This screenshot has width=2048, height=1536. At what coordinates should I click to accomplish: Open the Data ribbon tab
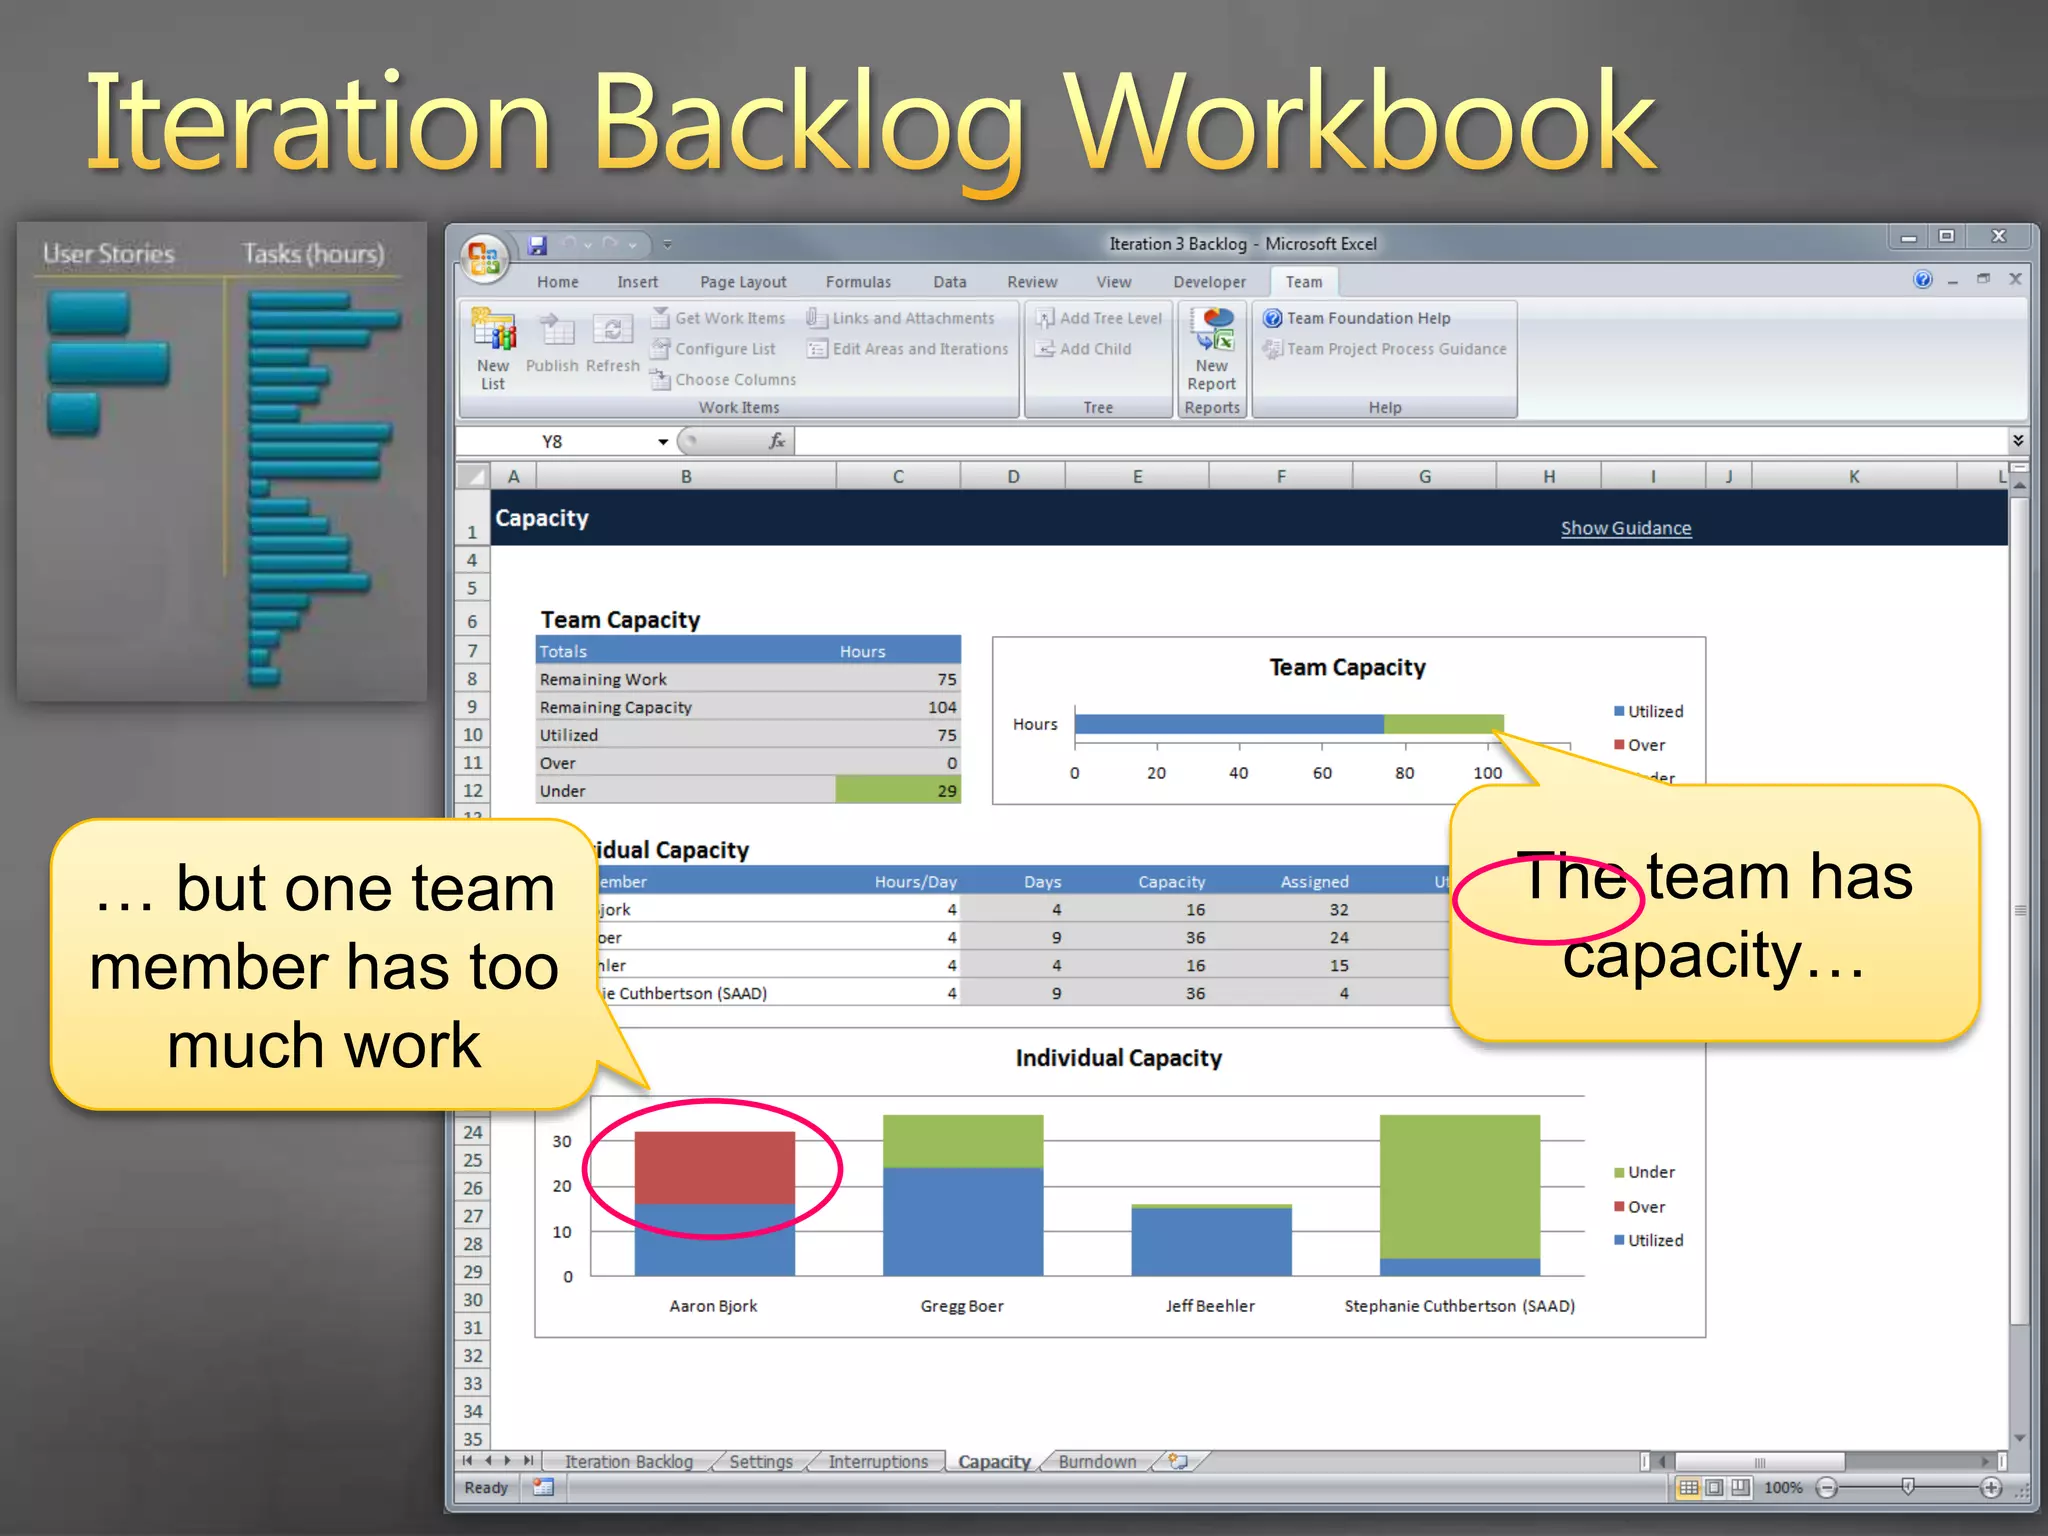coord(950,282)
